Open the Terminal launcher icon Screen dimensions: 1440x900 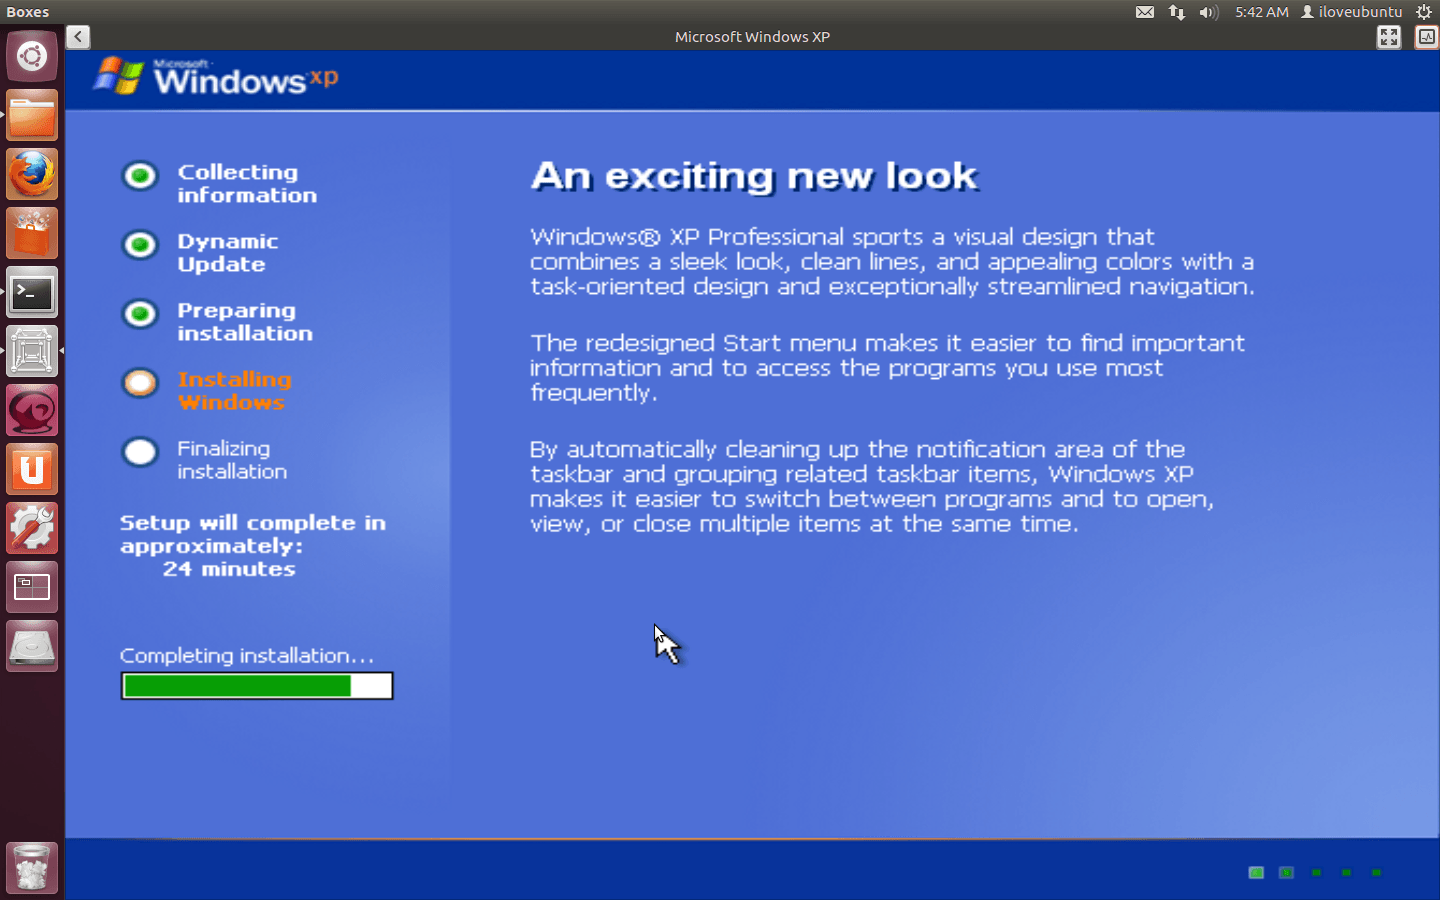click(32, 292)
